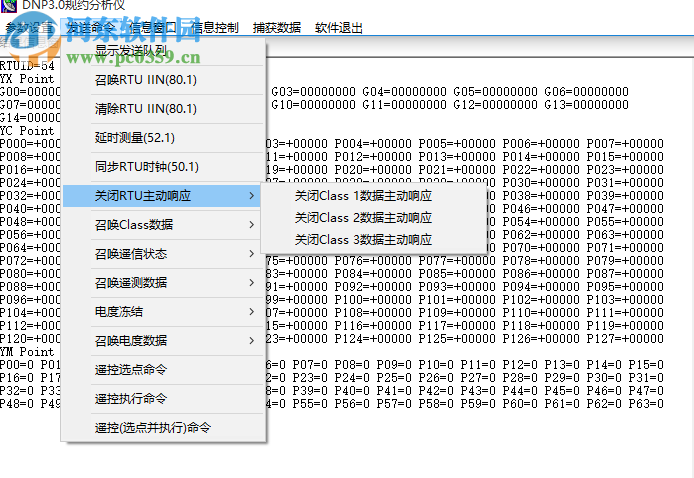The height and width of the screenshot is (478, 694).
Task: Click the RTUID=54 text line
Action: coord(27,66)
